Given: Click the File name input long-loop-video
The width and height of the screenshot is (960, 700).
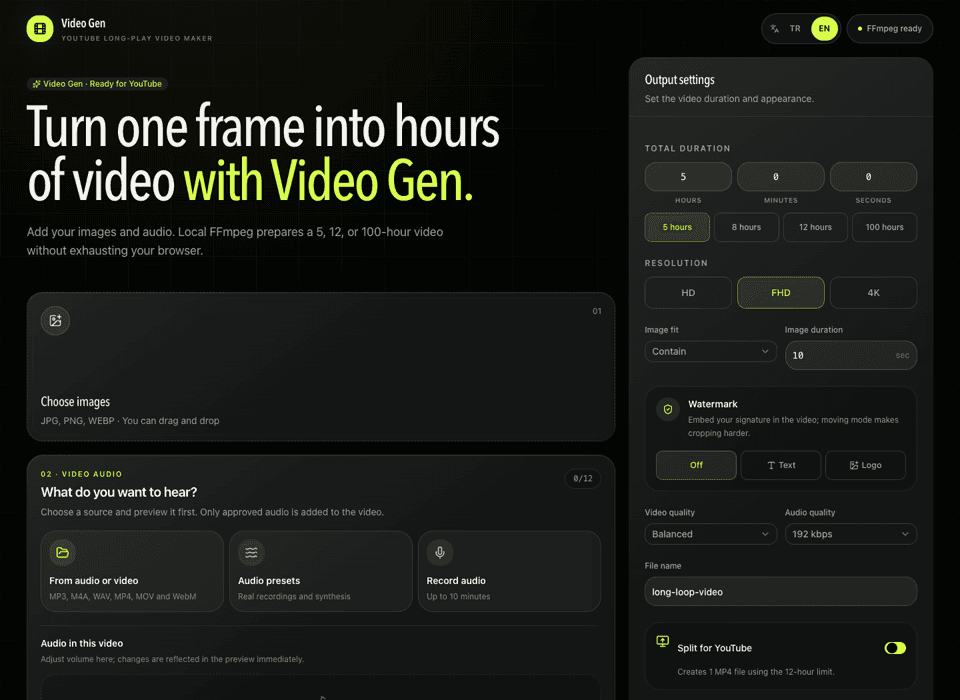Looking at the screenshot, I should tap(781, 592).
